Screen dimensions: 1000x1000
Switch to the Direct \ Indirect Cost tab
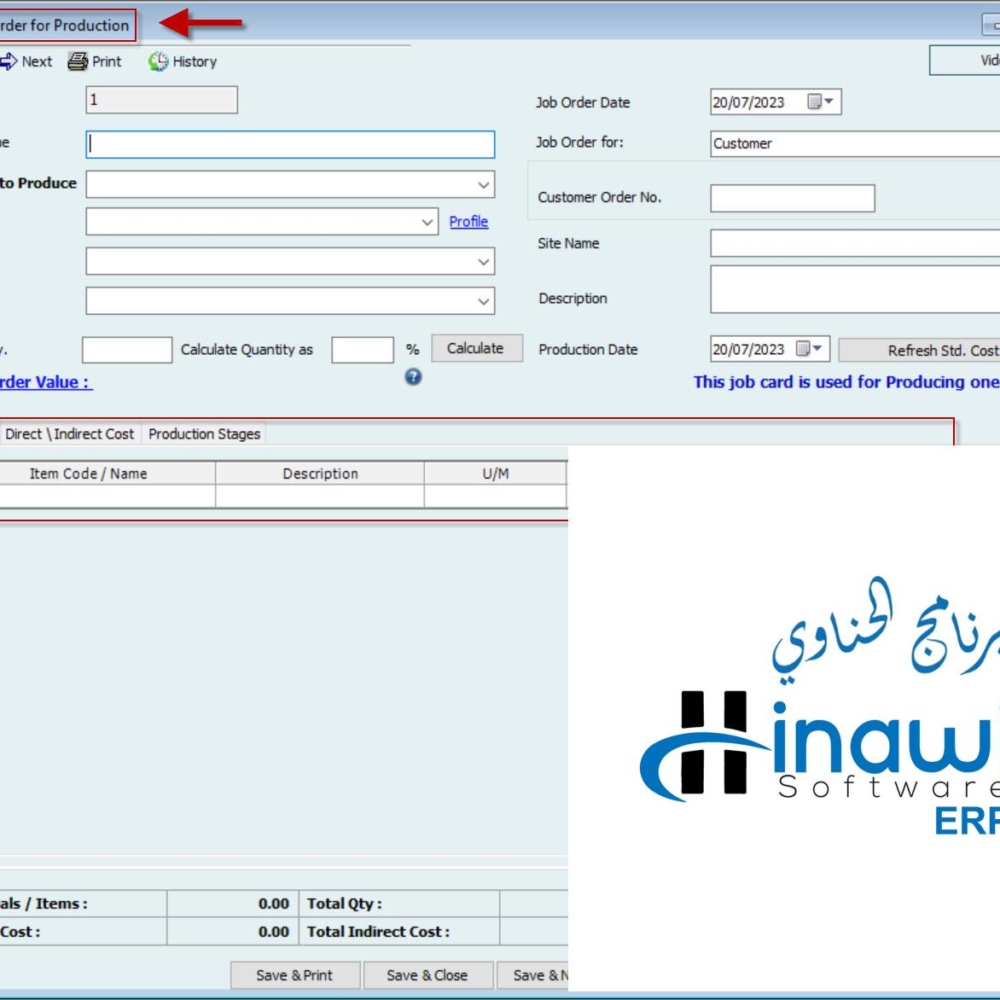point(70,434)
